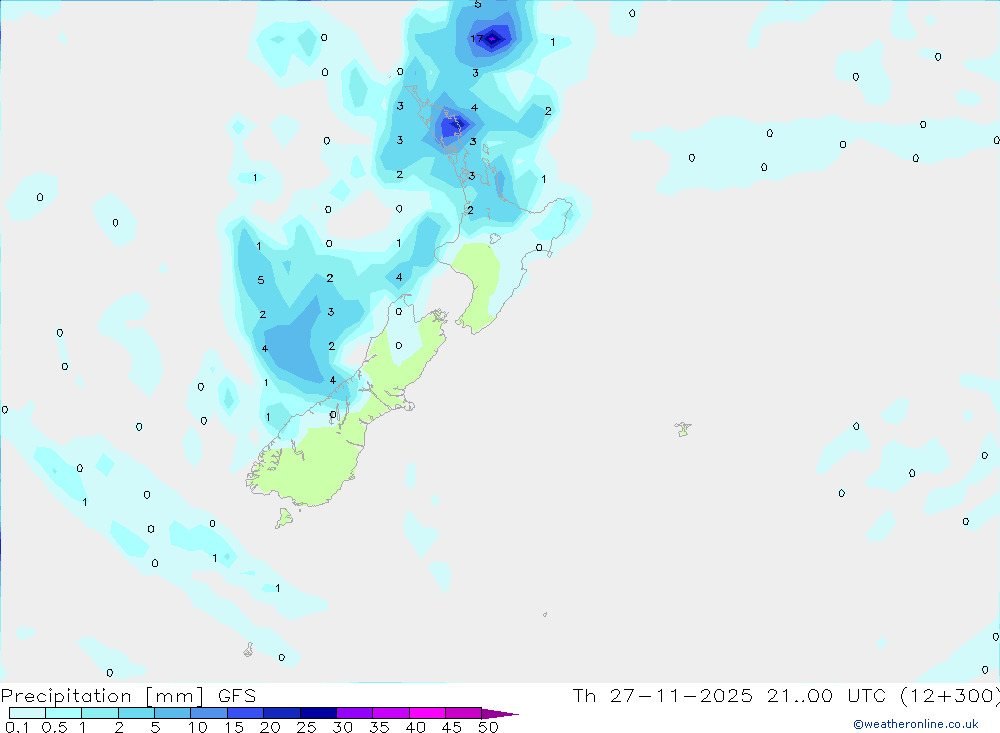Viewport: 1000px width, 733px height.
Task: Select the "10" legend scale label
Action: (198, 727)
